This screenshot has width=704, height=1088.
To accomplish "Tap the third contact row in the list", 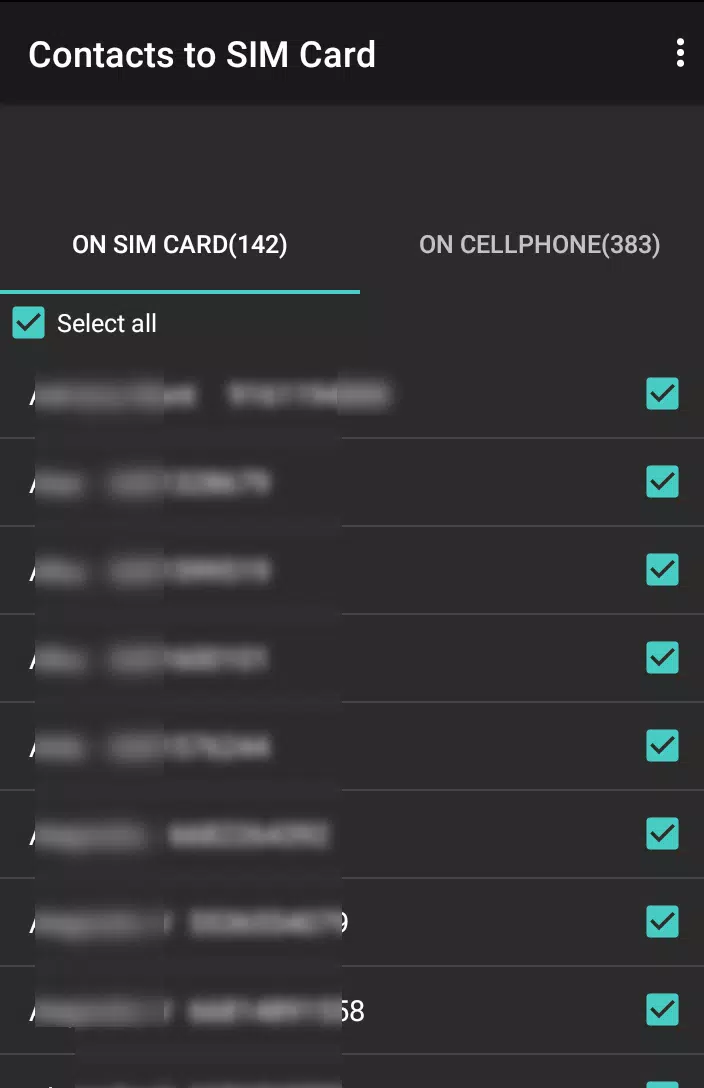I will pyautogui.click(x=352, y=570).
